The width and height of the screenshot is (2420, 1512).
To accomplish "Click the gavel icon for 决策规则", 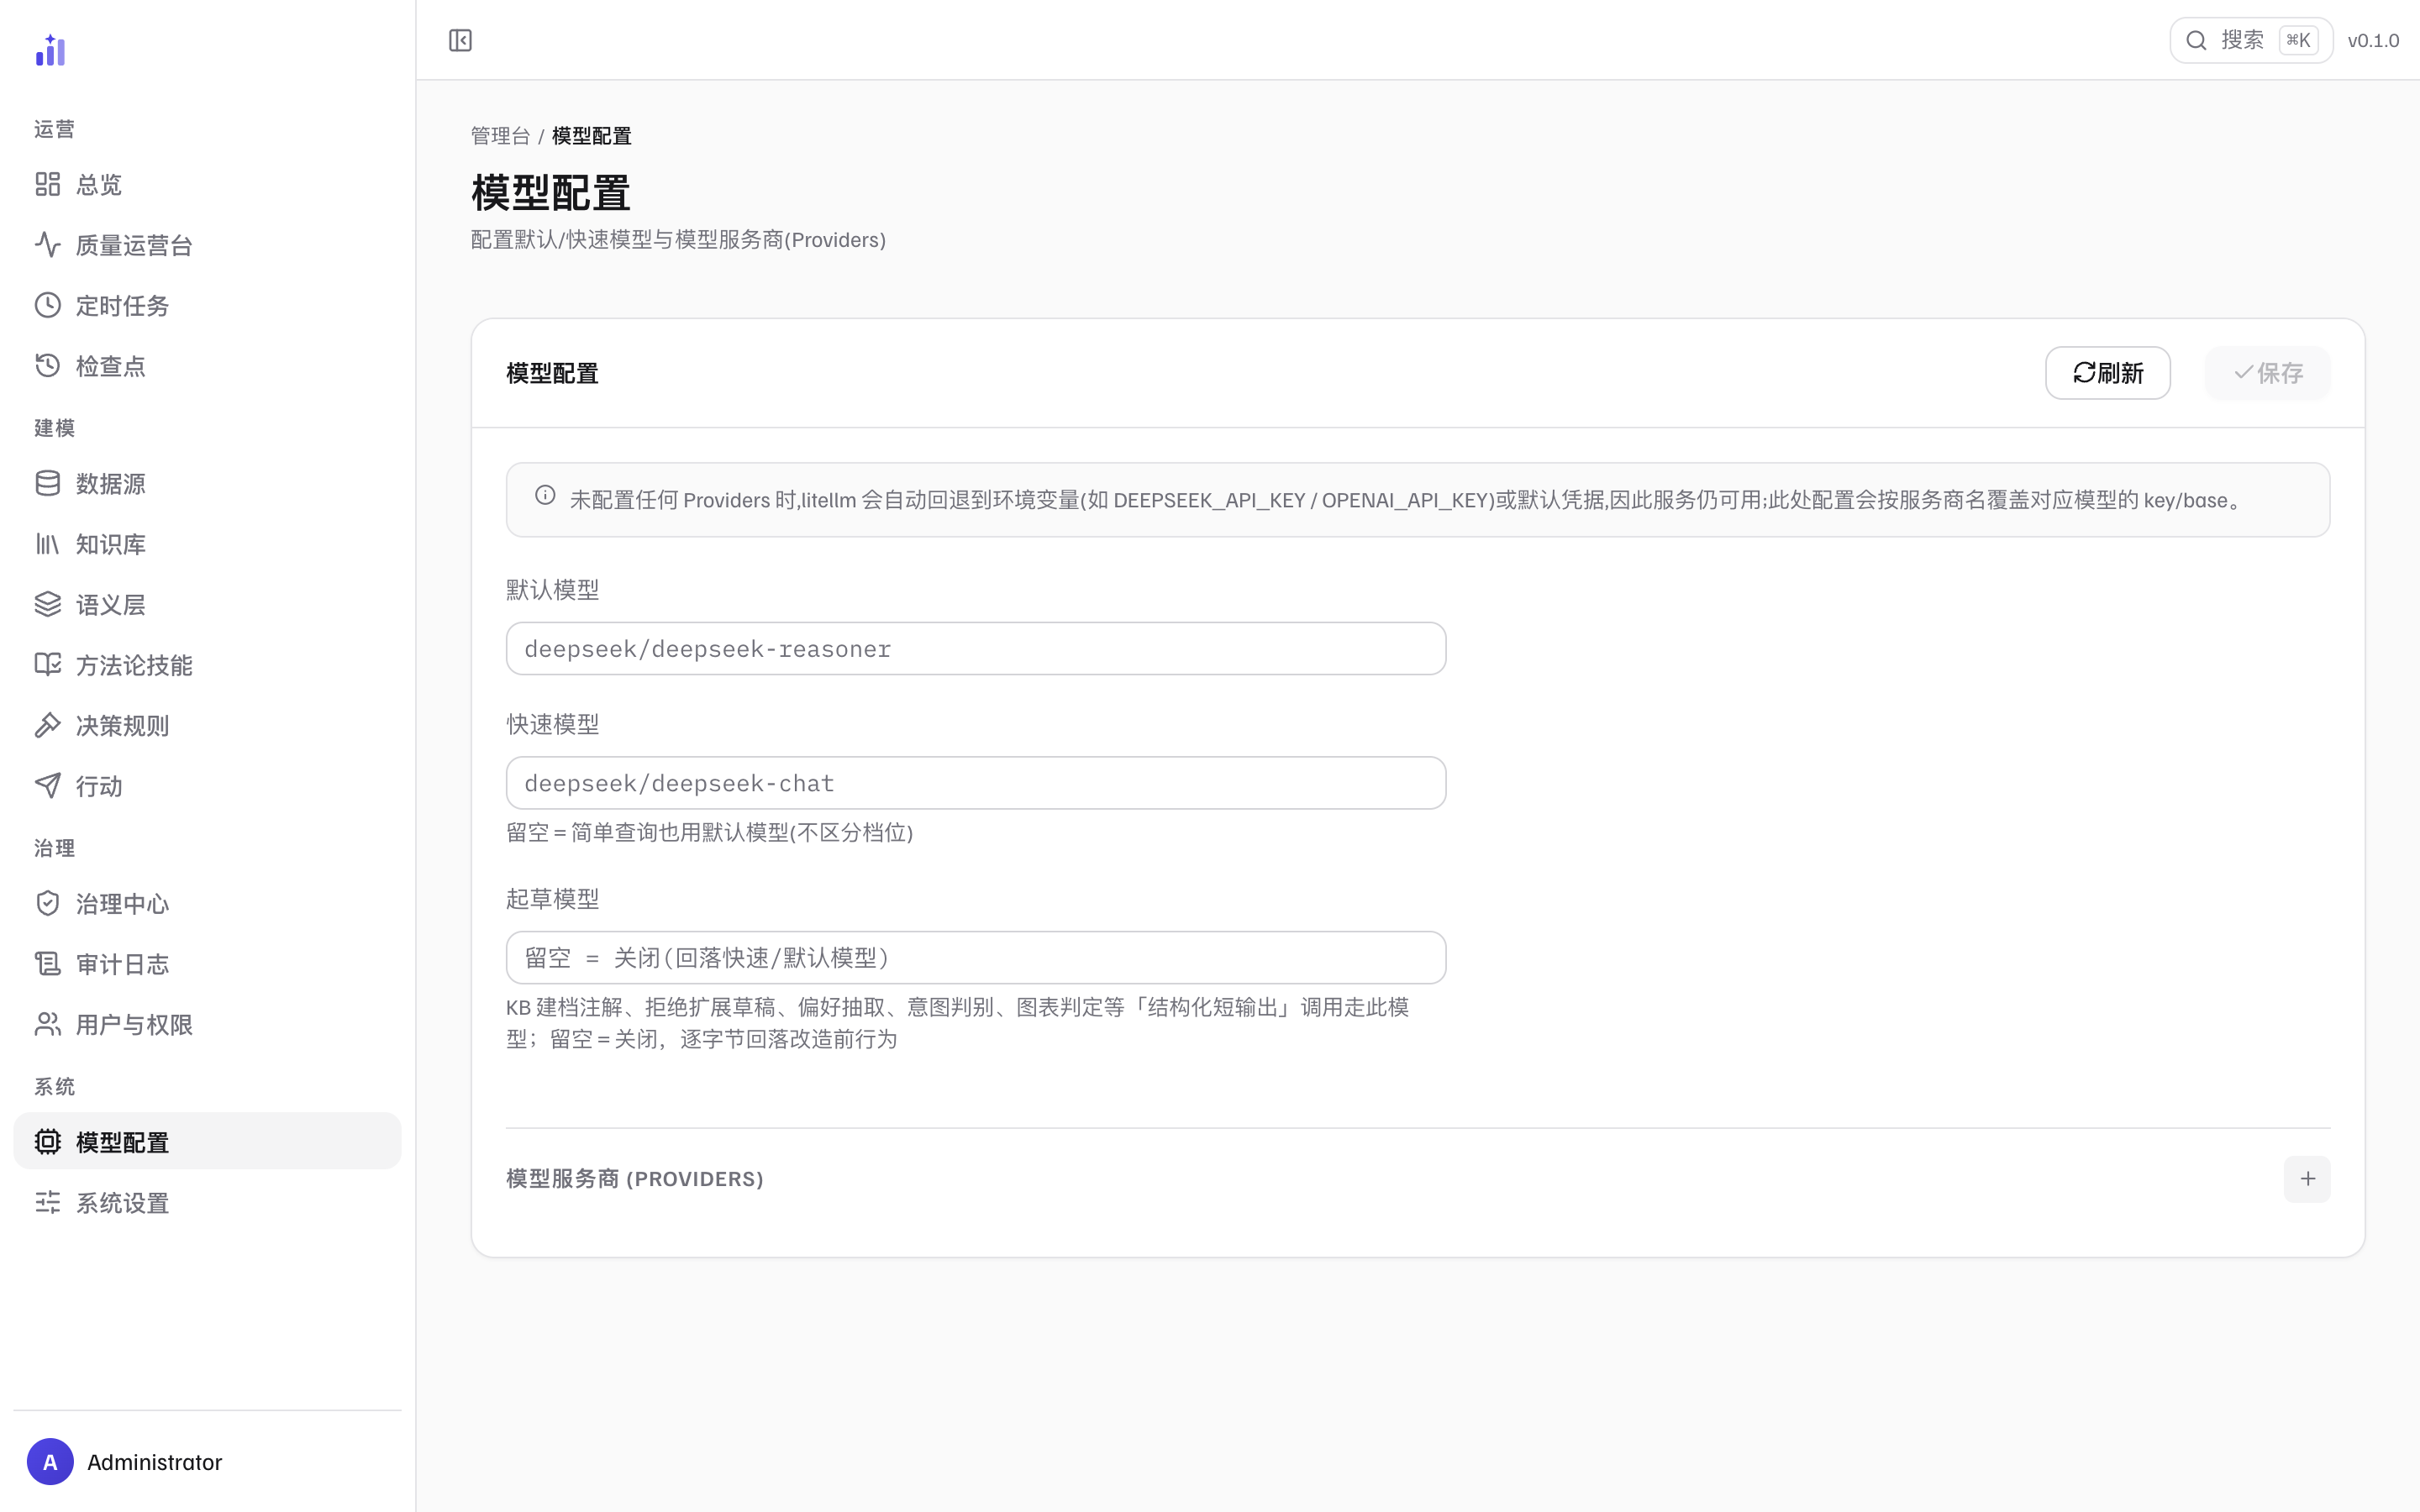I will pyautogui.click(x=48, y=726).
